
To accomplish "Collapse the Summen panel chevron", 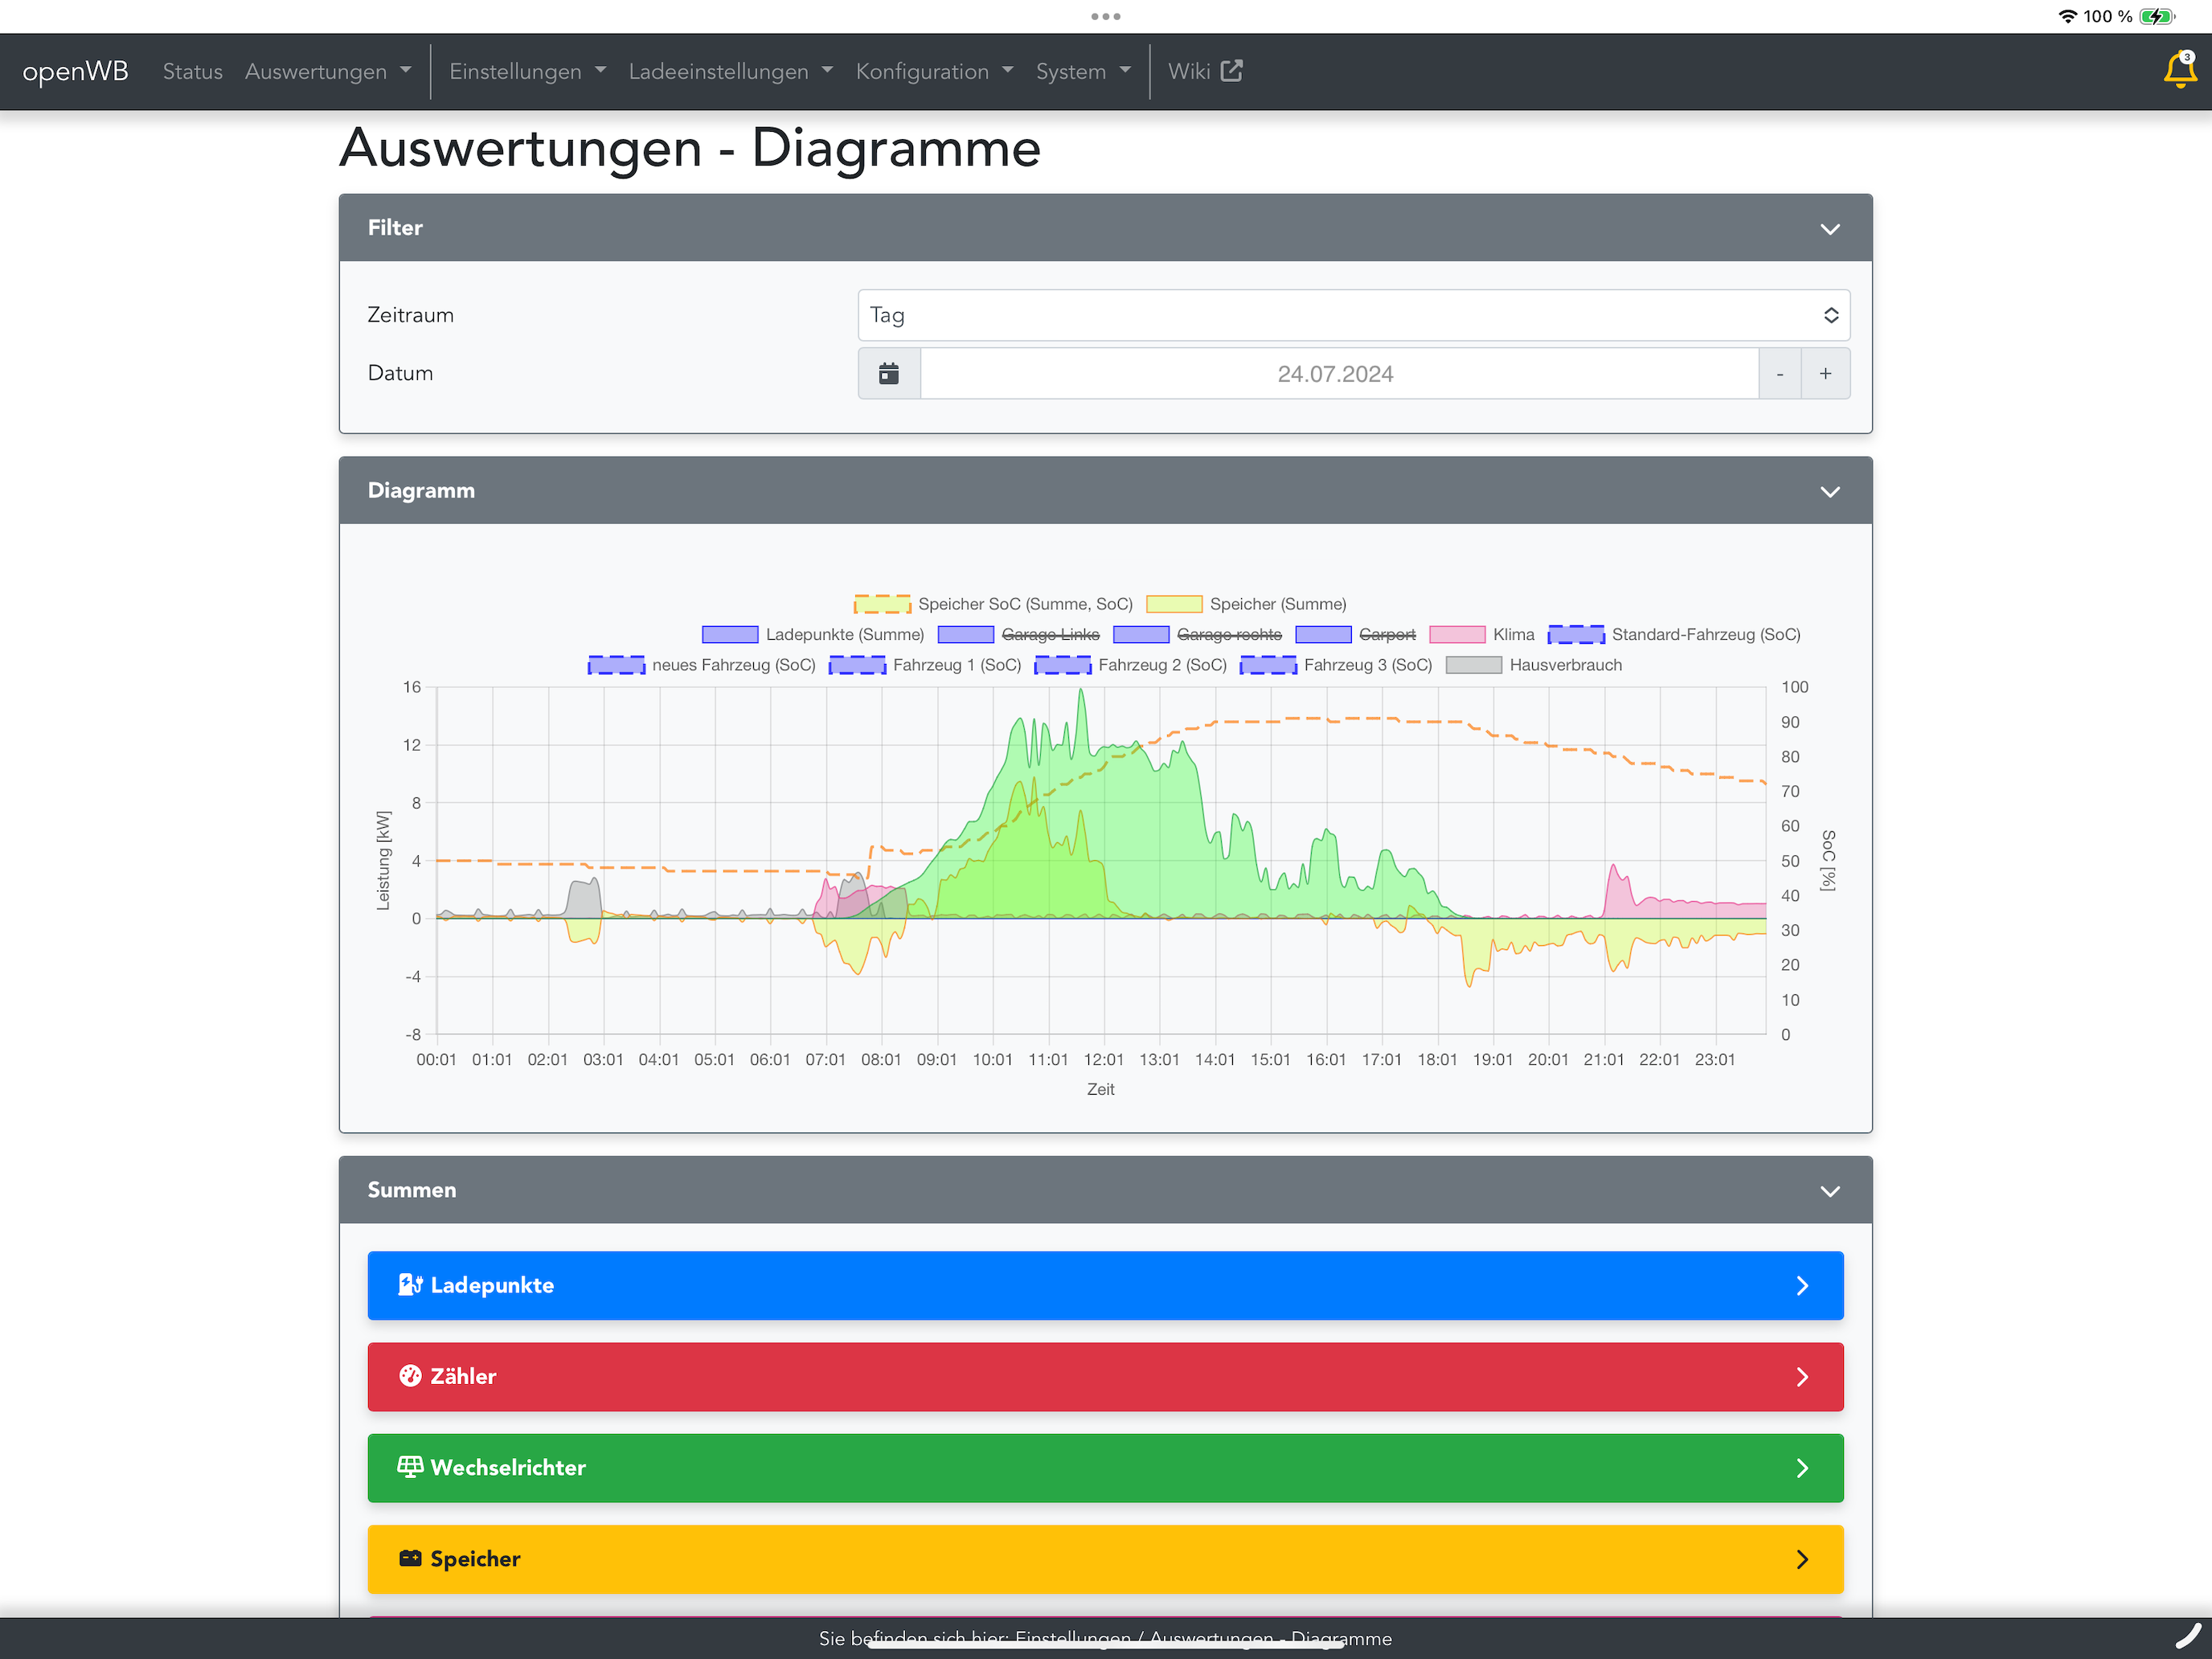I will pos(1830,1190).
